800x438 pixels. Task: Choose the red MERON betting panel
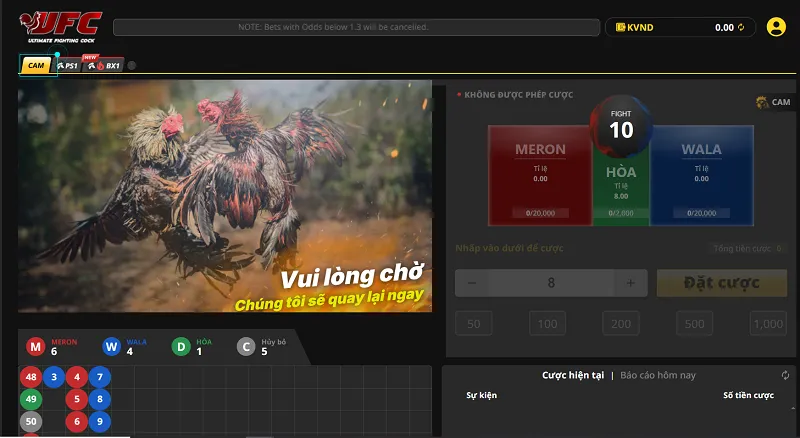pyautogui.click(x=540, y=175)
